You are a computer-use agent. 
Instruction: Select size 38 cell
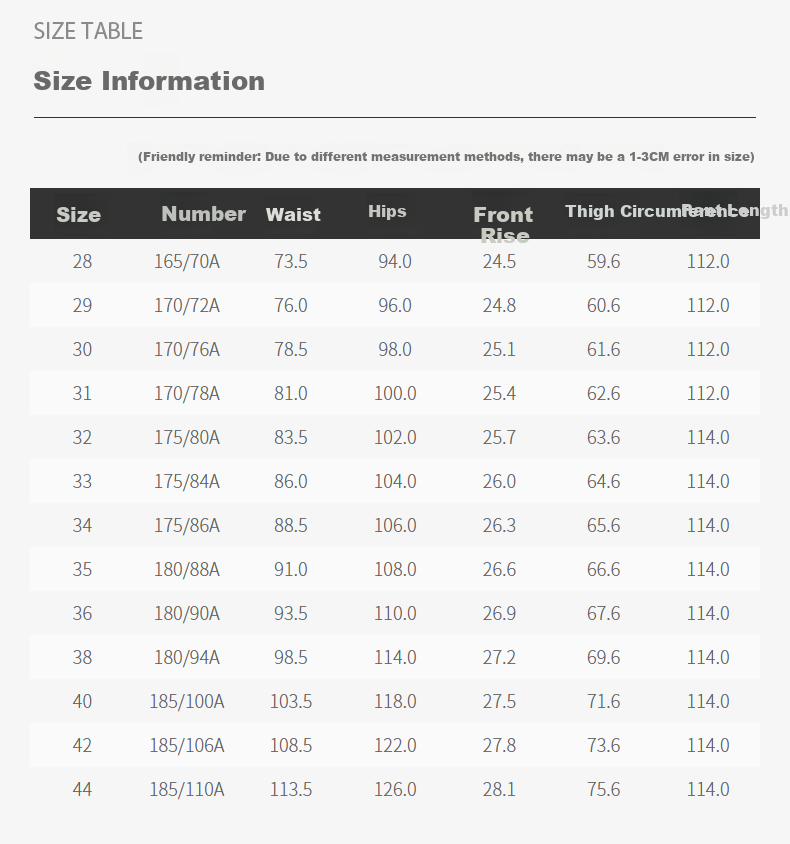click(x=82, y=658)
